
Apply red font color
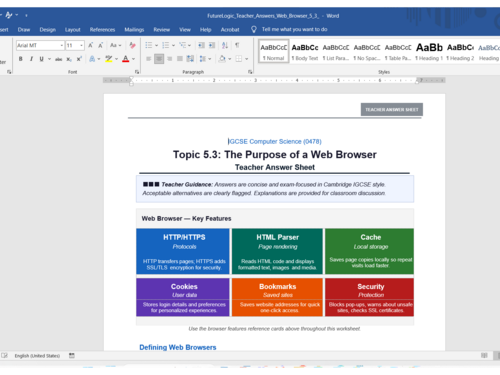coord(126,59)
